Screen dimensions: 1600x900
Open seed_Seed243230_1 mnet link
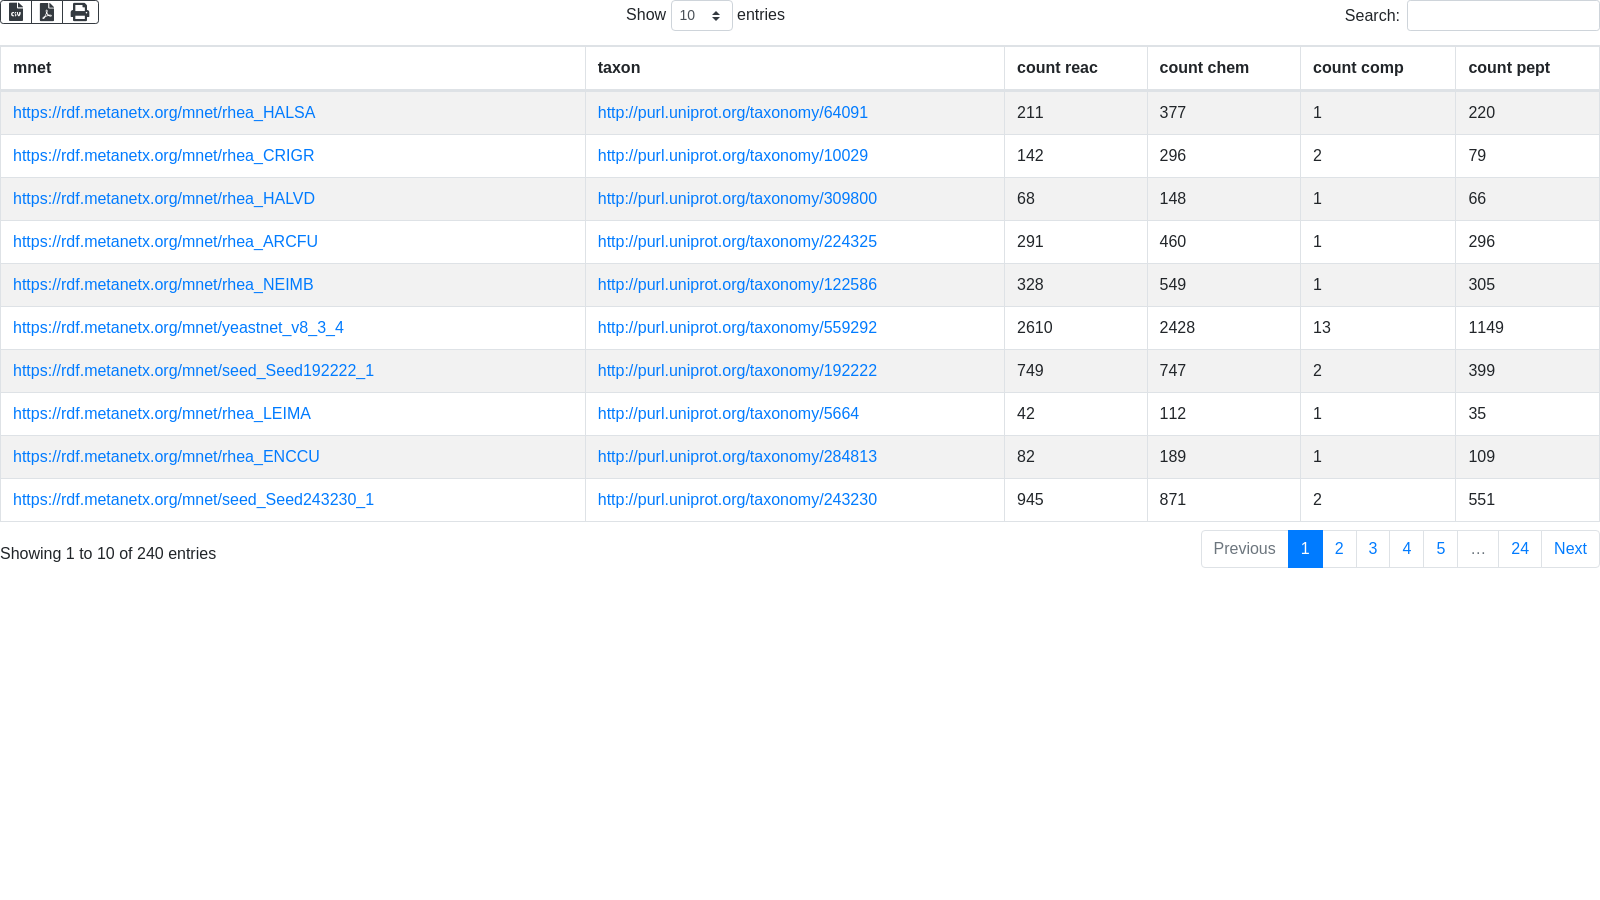(193, 500)
